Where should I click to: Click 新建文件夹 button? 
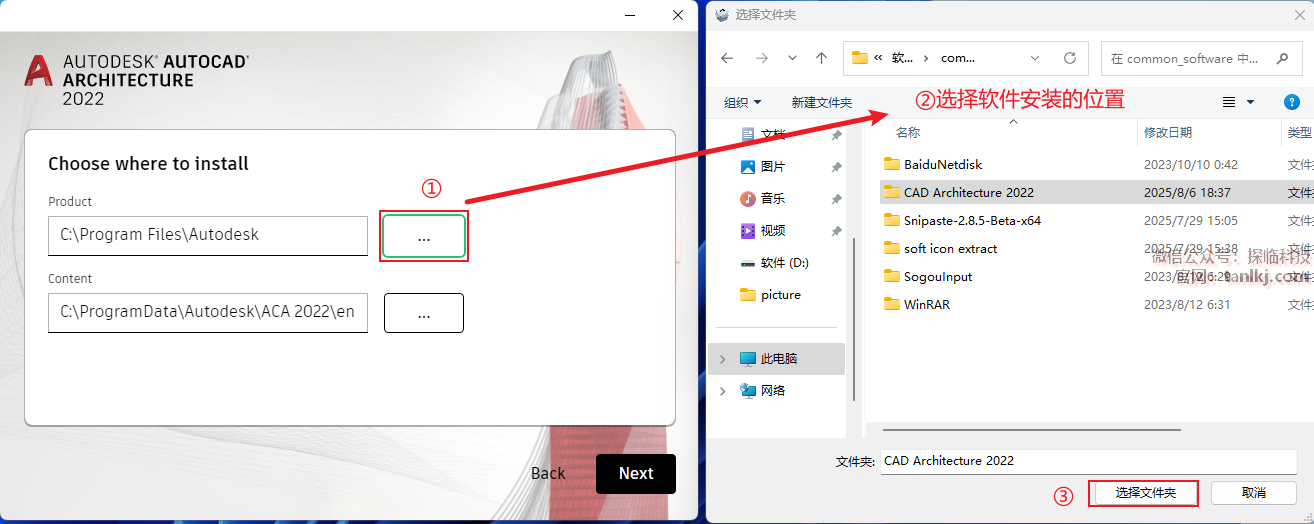point(821,102)
